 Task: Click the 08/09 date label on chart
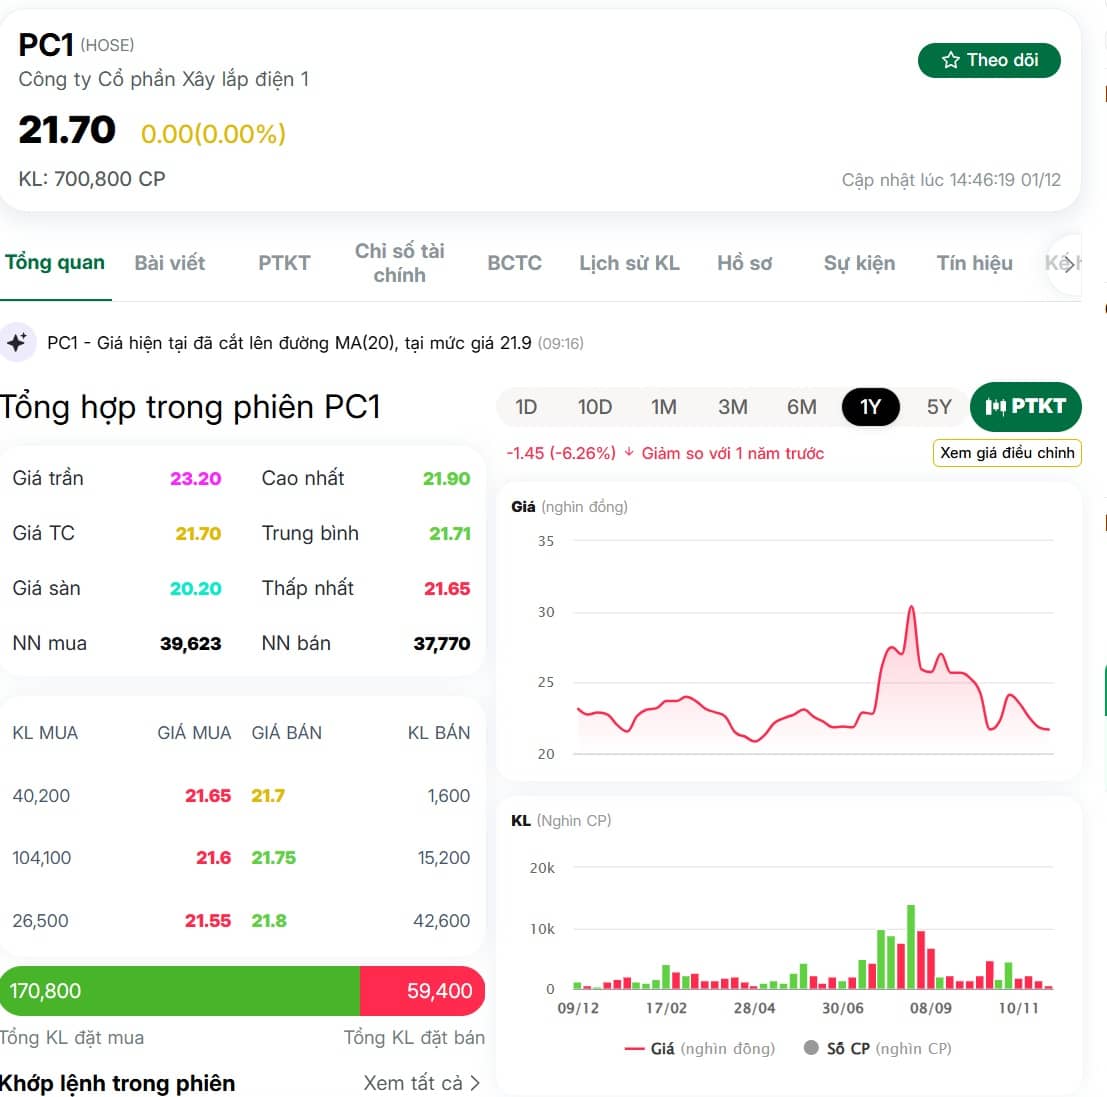(x=931, y=1008)
